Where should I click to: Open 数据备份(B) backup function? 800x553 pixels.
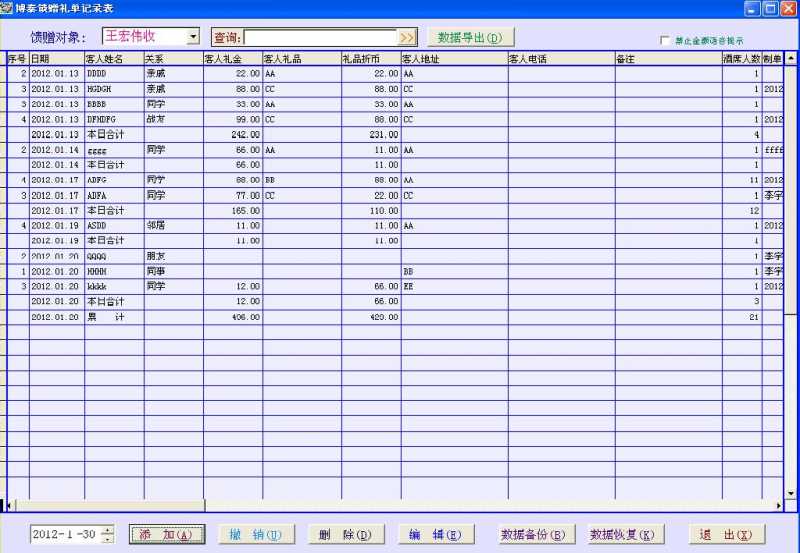click(x=533, y=535)
